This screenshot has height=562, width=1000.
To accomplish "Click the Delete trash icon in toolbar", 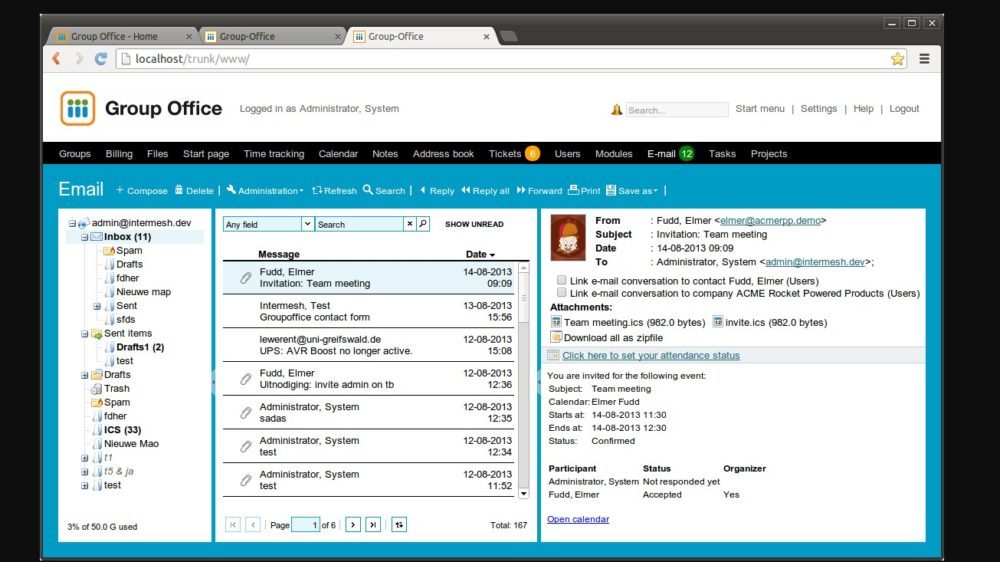I will click(179, 190).
